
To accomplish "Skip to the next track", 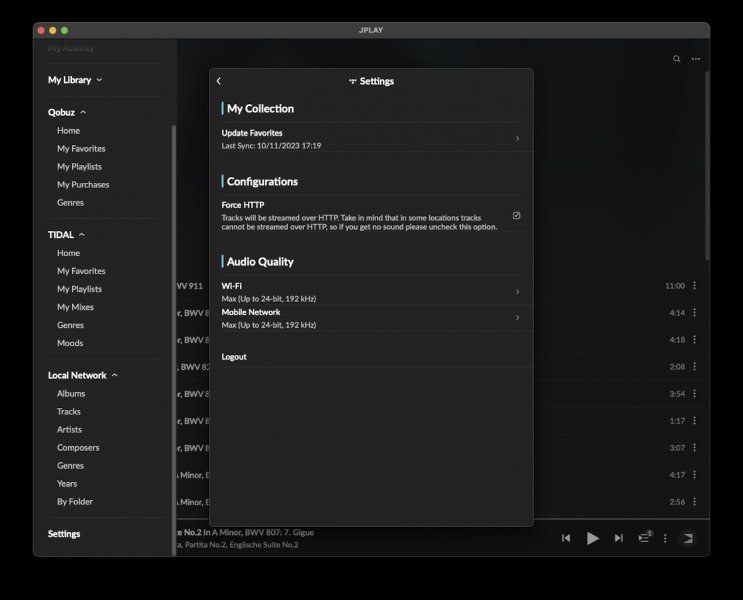I will 618,538.
